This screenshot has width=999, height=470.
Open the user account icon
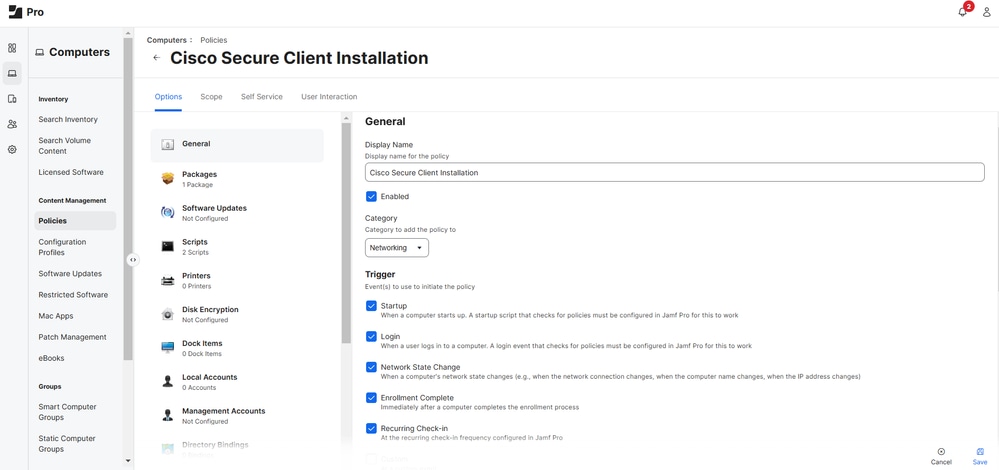[x=987, y=12]
